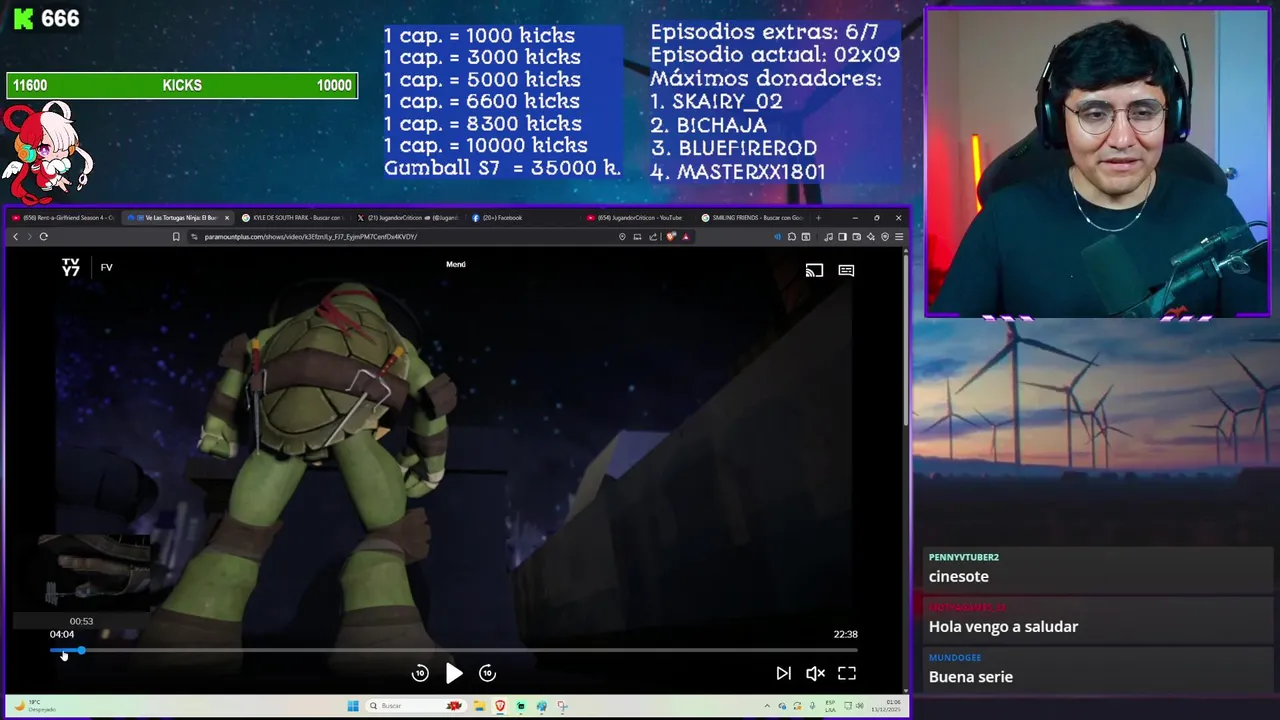Open the Leo AI sparkle icon
The width and height of the screenshot is (1280, 720).
871,237
